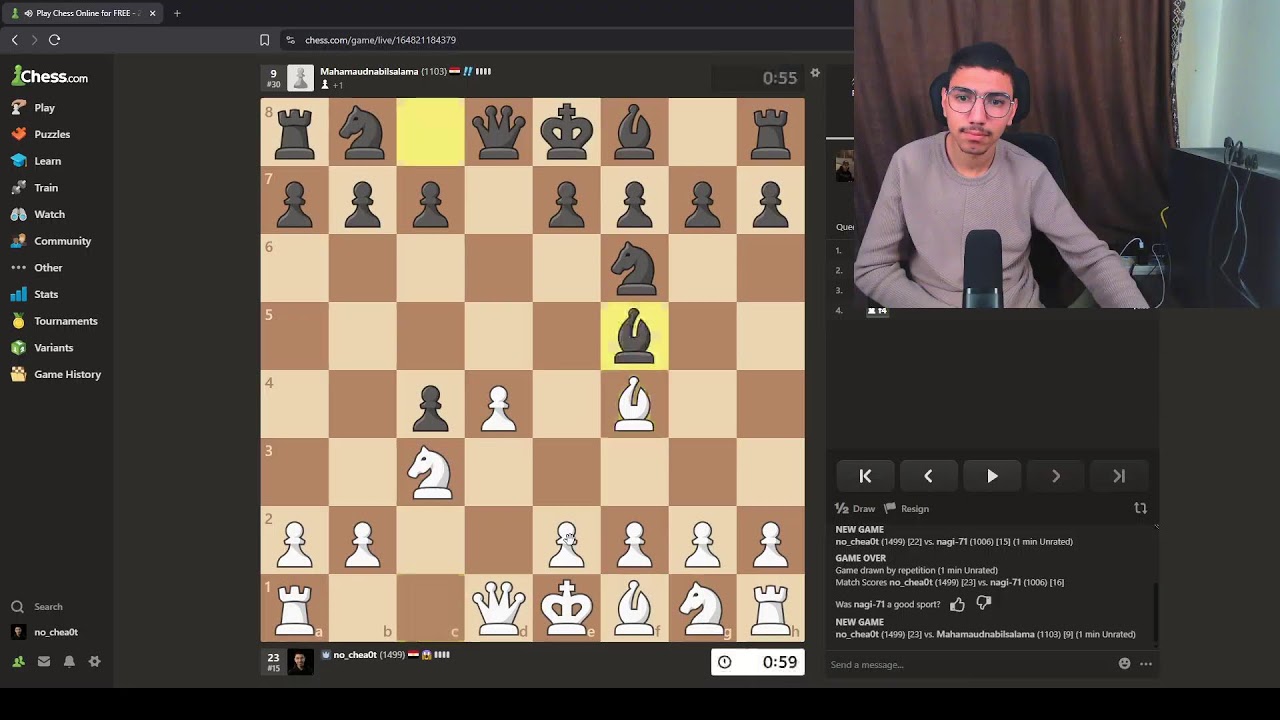Screen dimensions: 1280x720
Task: Select the white king on e1
Action: [x=566, y=607]
